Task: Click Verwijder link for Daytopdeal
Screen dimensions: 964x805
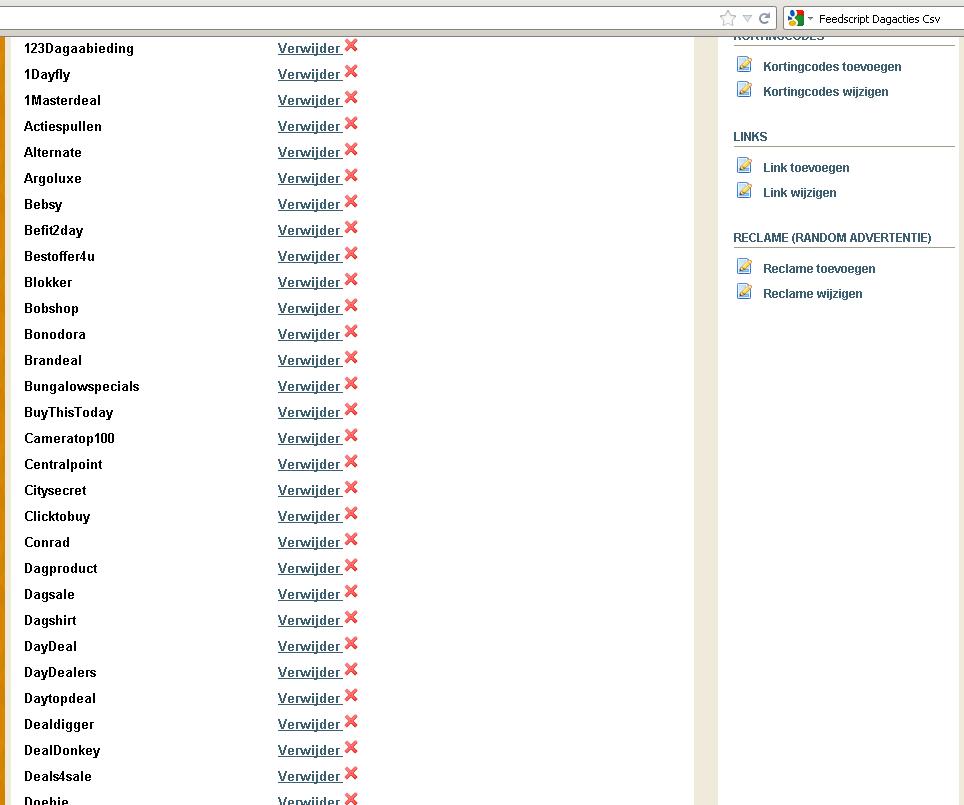Action: point(309,699)
